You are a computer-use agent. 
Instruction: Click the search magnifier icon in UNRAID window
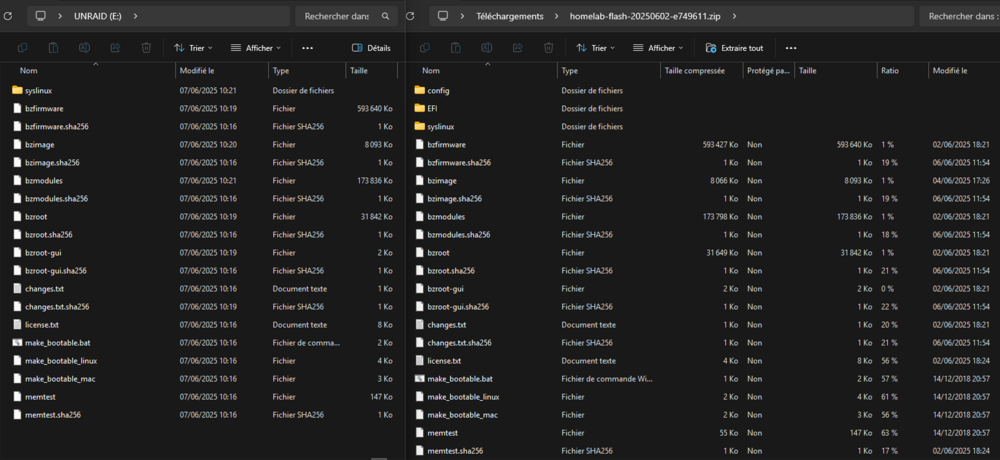pyautogui.click(x=385, y=16)
